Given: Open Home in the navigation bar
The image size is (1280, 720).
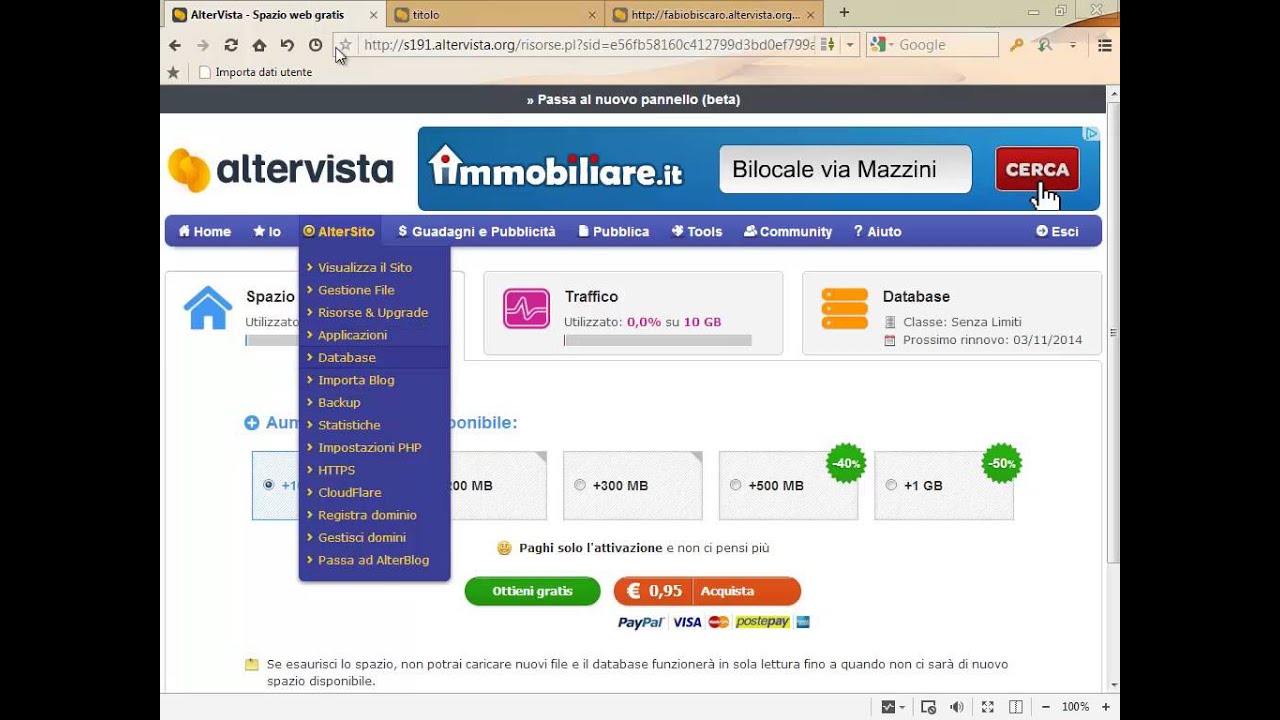Looking at the screenshot, I should [x=205, y=231].
